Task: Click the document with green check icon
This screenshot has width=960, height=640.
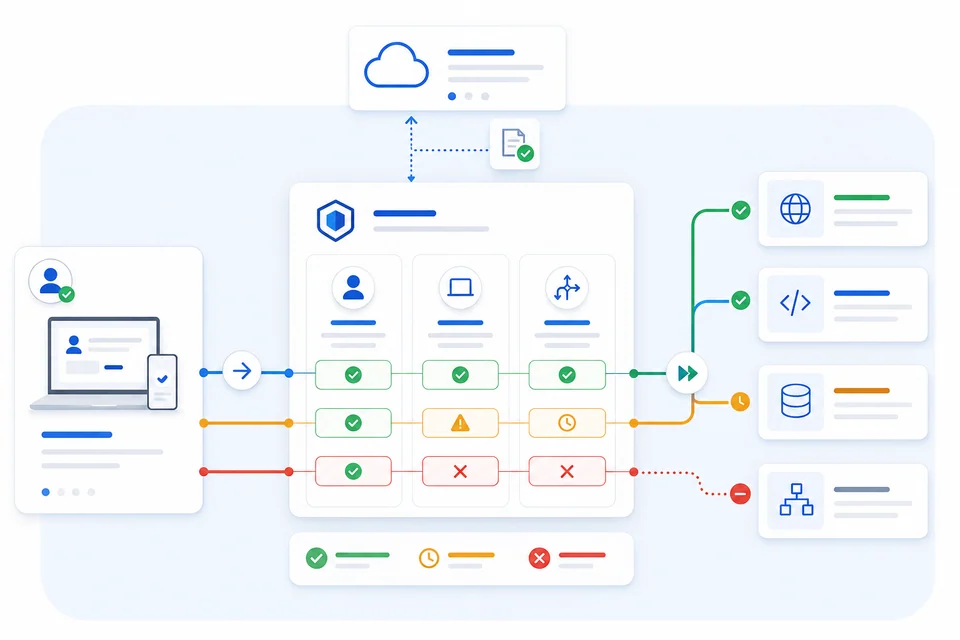Action: coord(516,145)
